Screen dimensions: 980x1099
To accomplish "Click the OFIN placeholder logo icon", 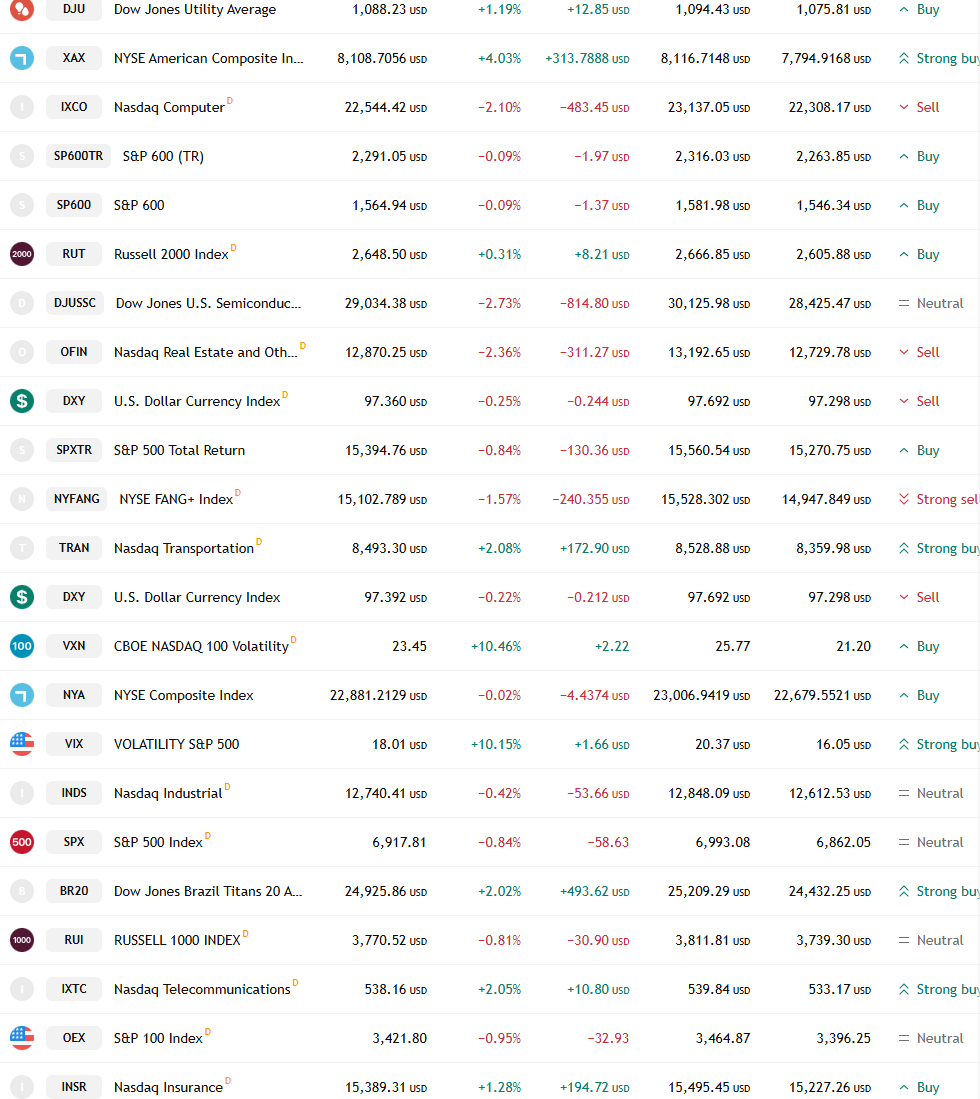I will click(22, 352).
